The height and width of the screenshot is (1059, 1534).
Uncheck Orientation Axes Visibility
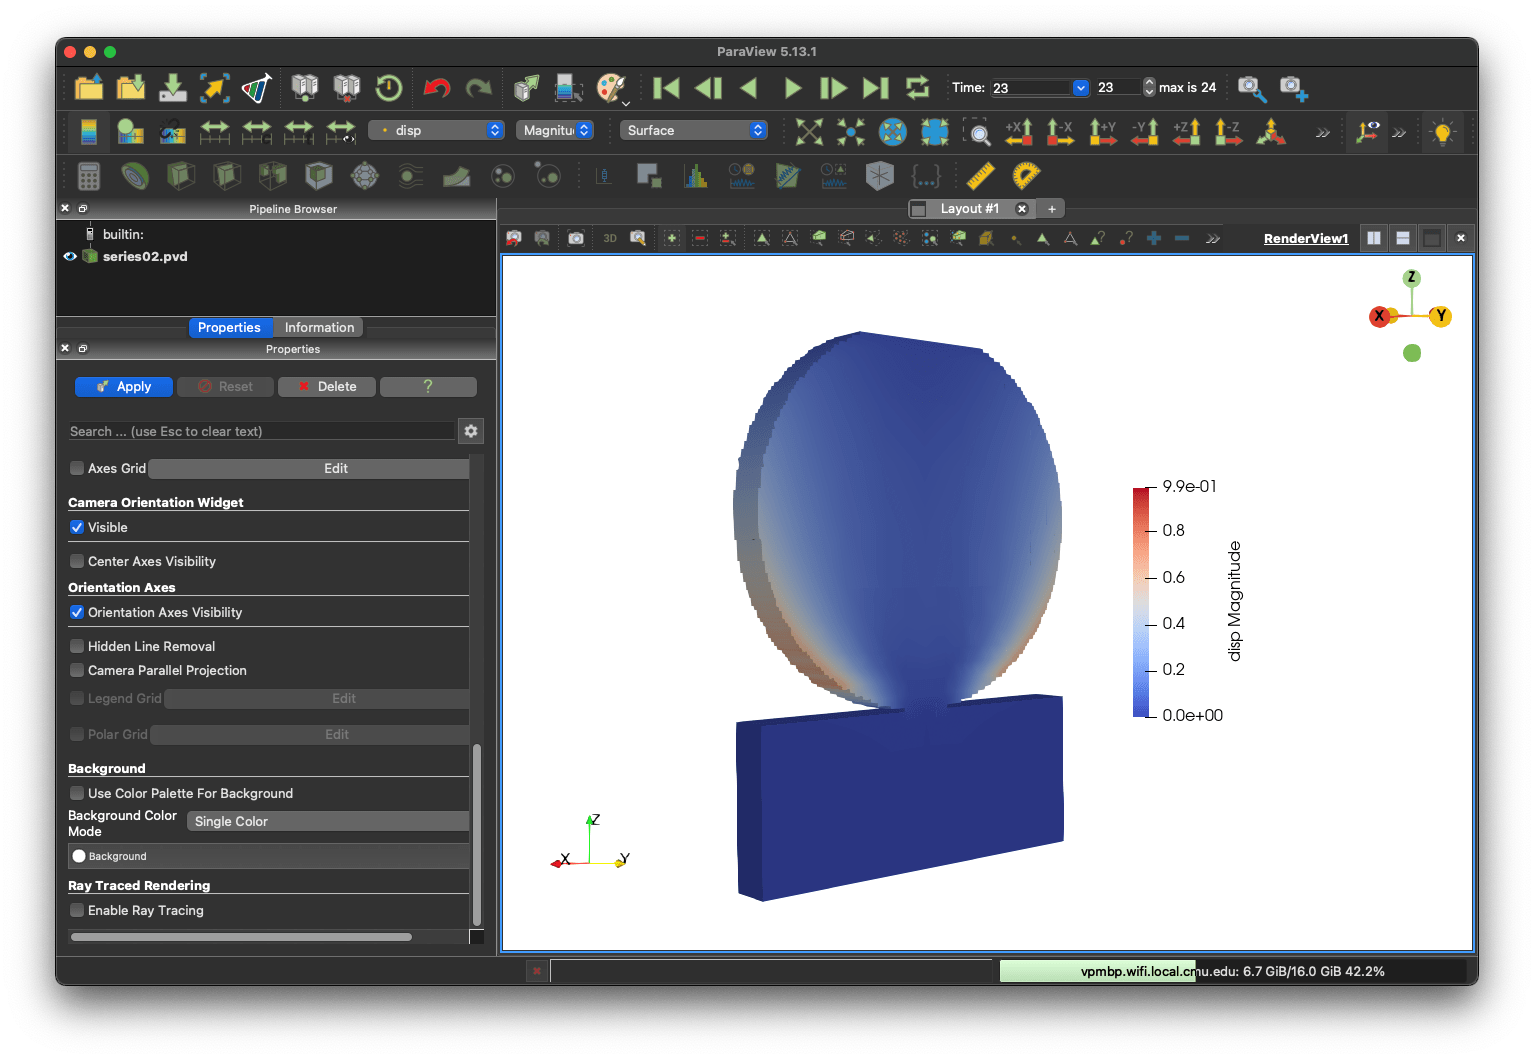tap(77, 612)
